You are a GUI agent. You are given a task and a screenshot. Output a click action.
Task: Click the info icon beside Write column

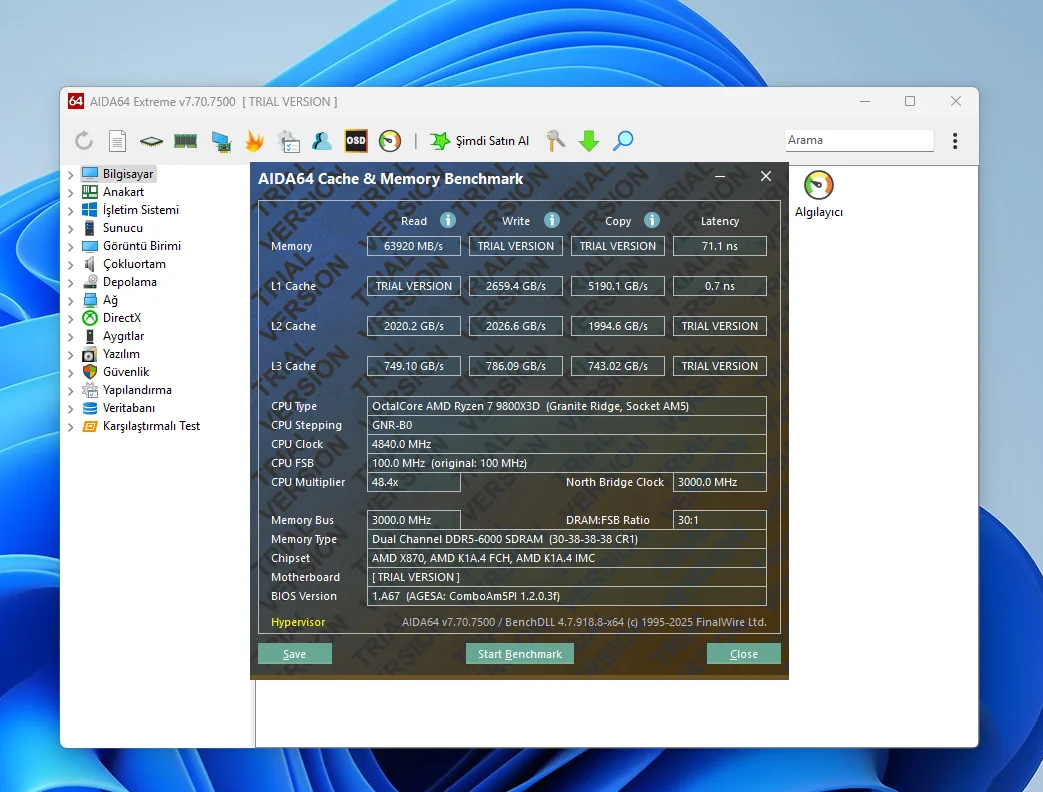pos(551,220)
